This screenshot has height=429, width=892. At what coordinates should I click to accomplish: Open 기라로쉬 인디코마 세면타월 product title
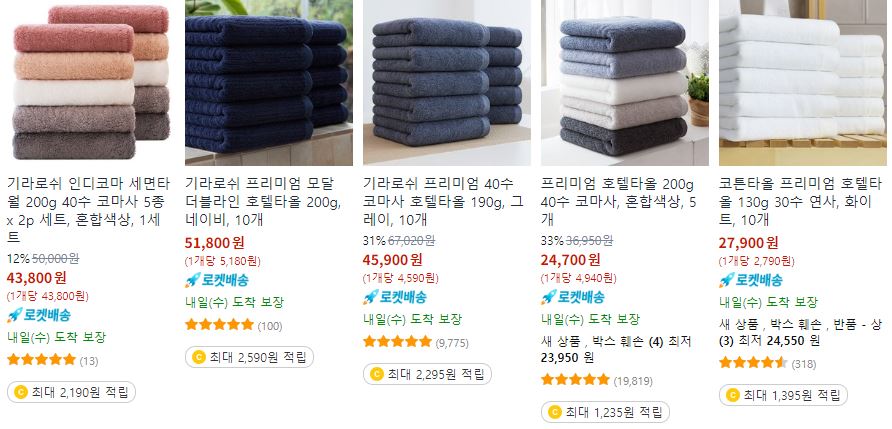click(x=88, y=211)
